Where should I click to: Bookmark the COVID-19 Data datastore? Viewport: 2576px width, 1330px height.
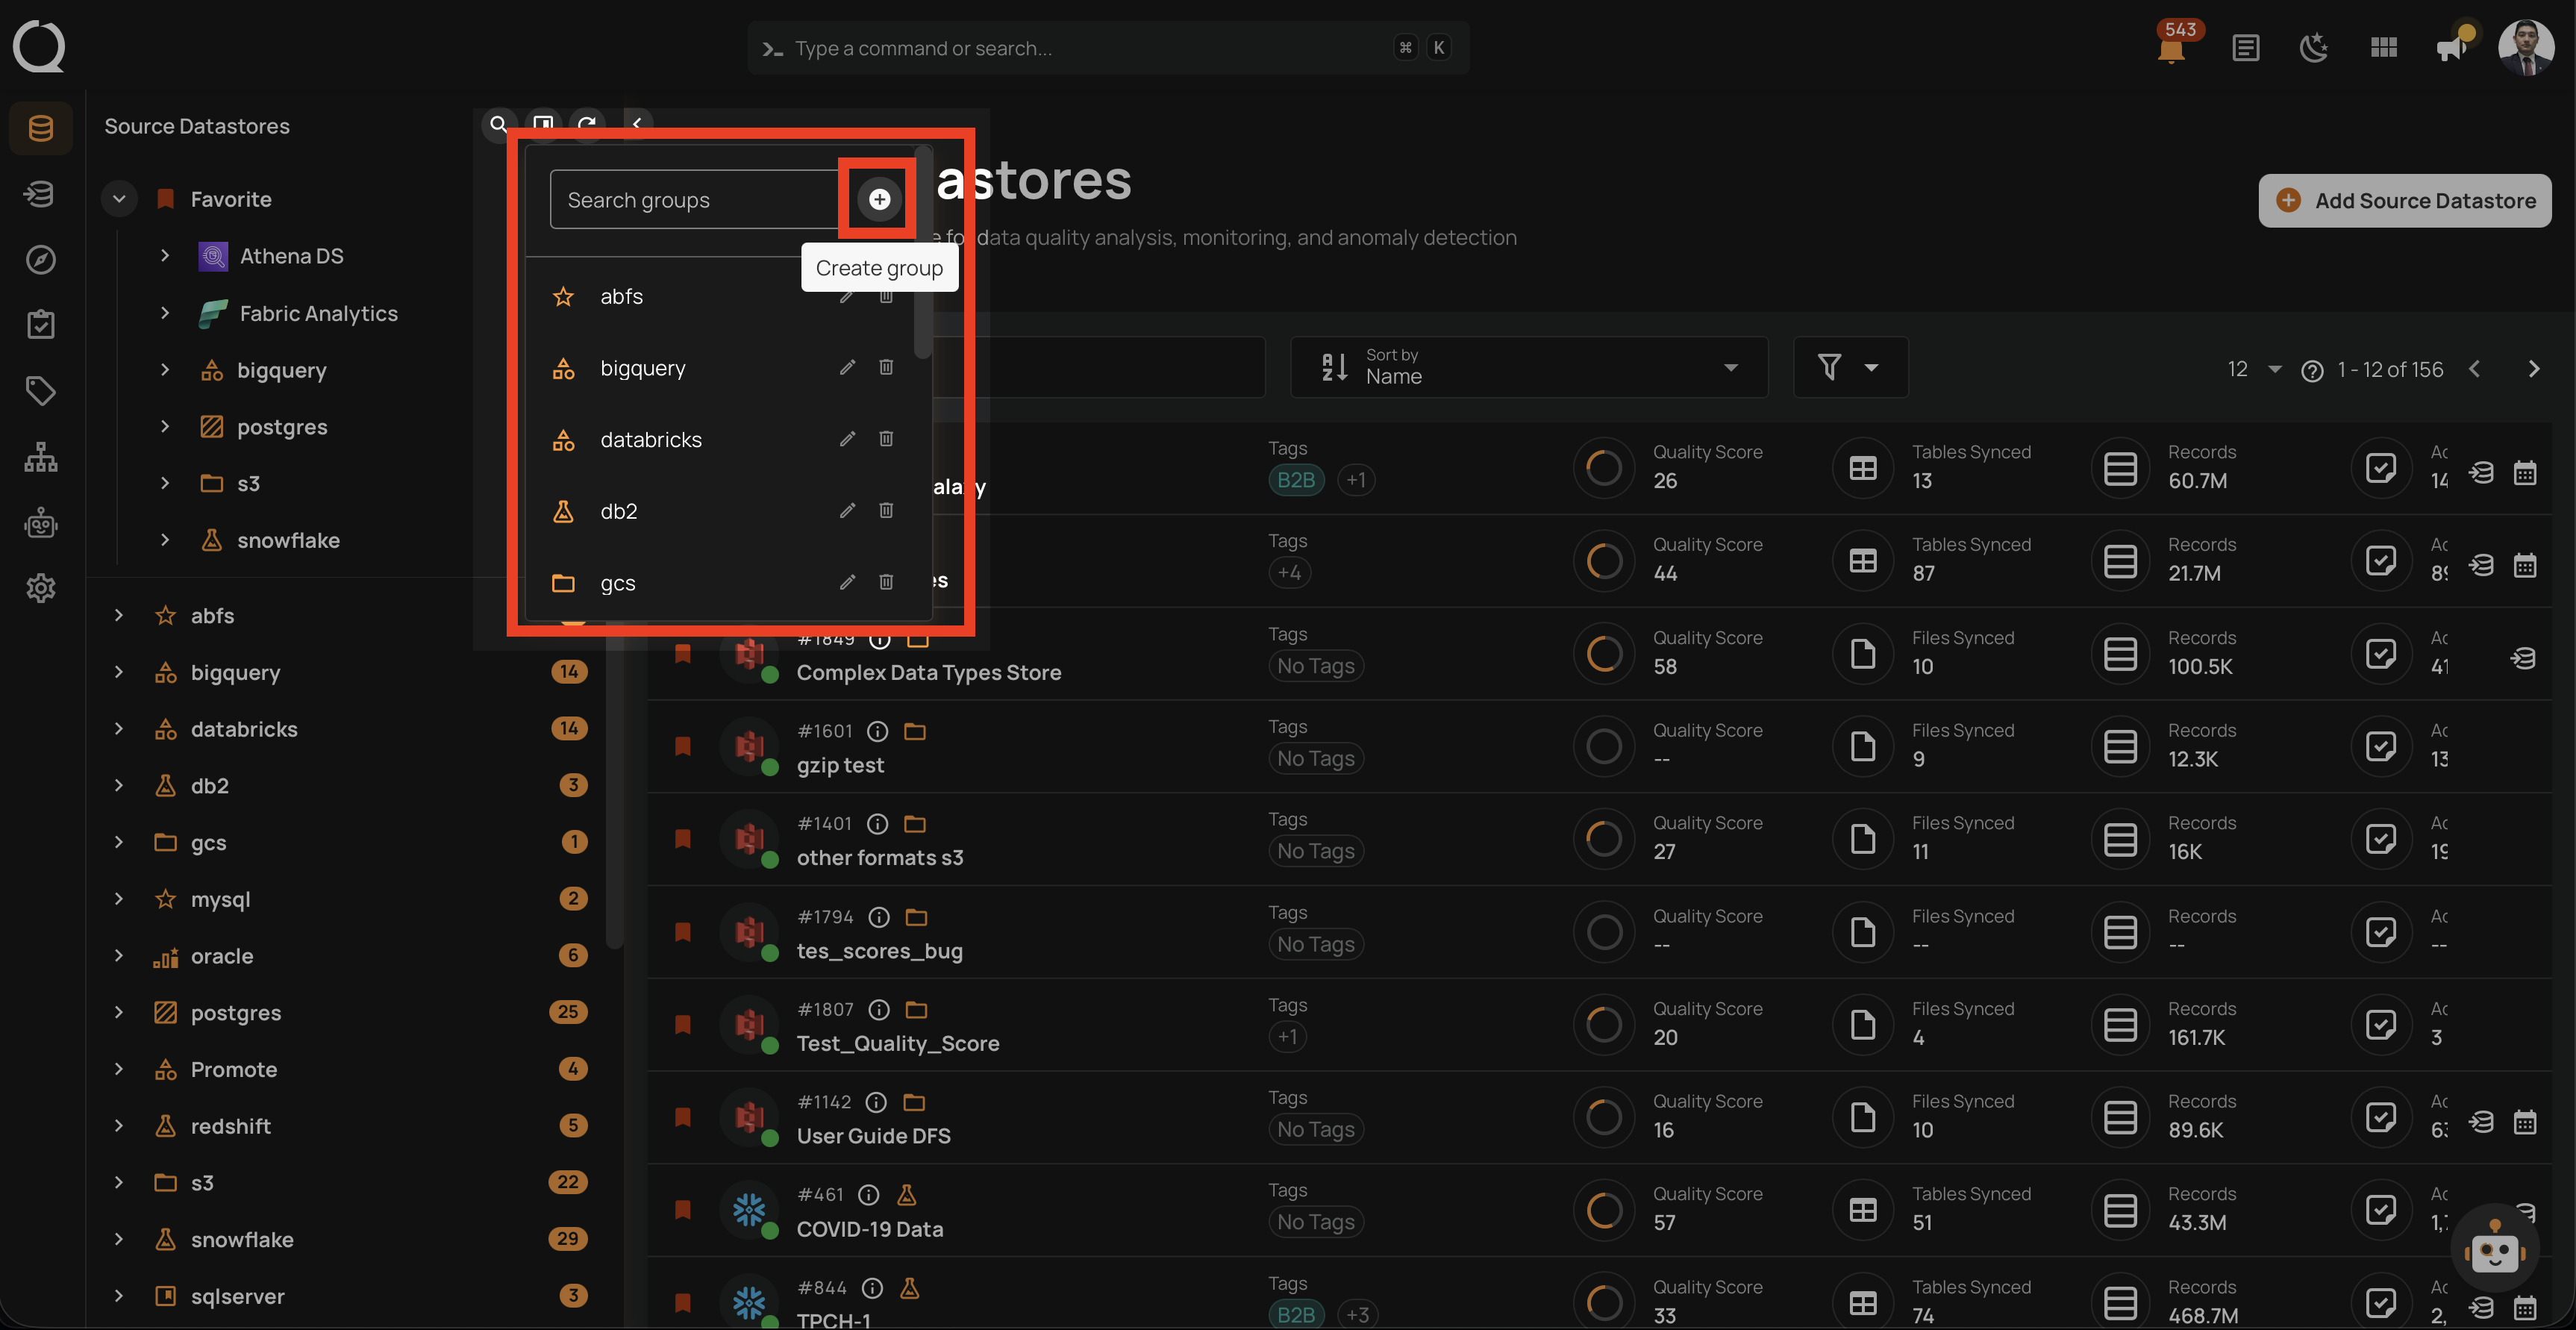[x=683, y=1210]
